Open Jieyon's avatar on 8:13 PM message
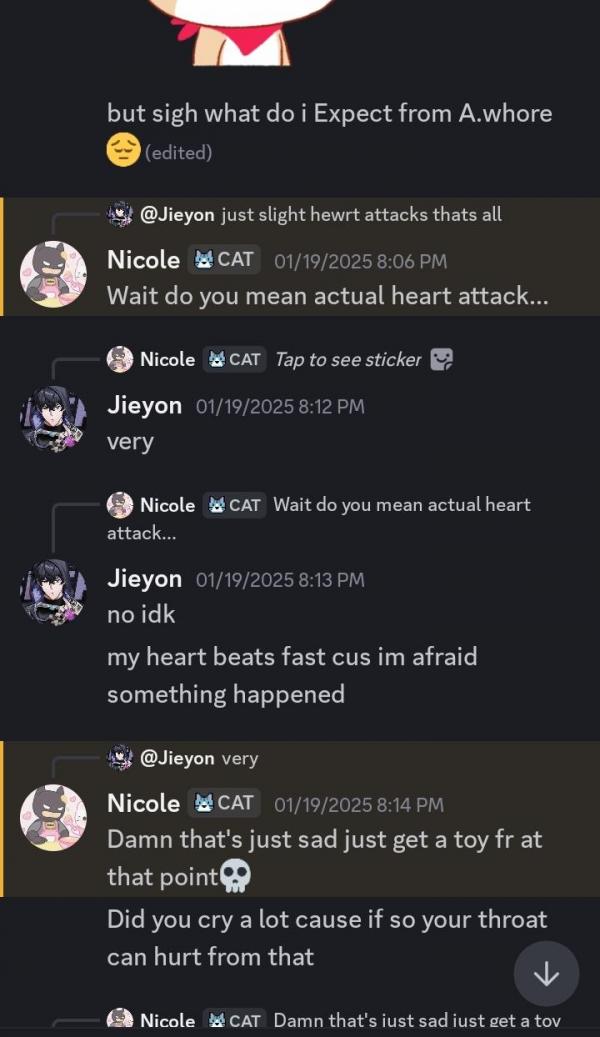 (53, 592)
